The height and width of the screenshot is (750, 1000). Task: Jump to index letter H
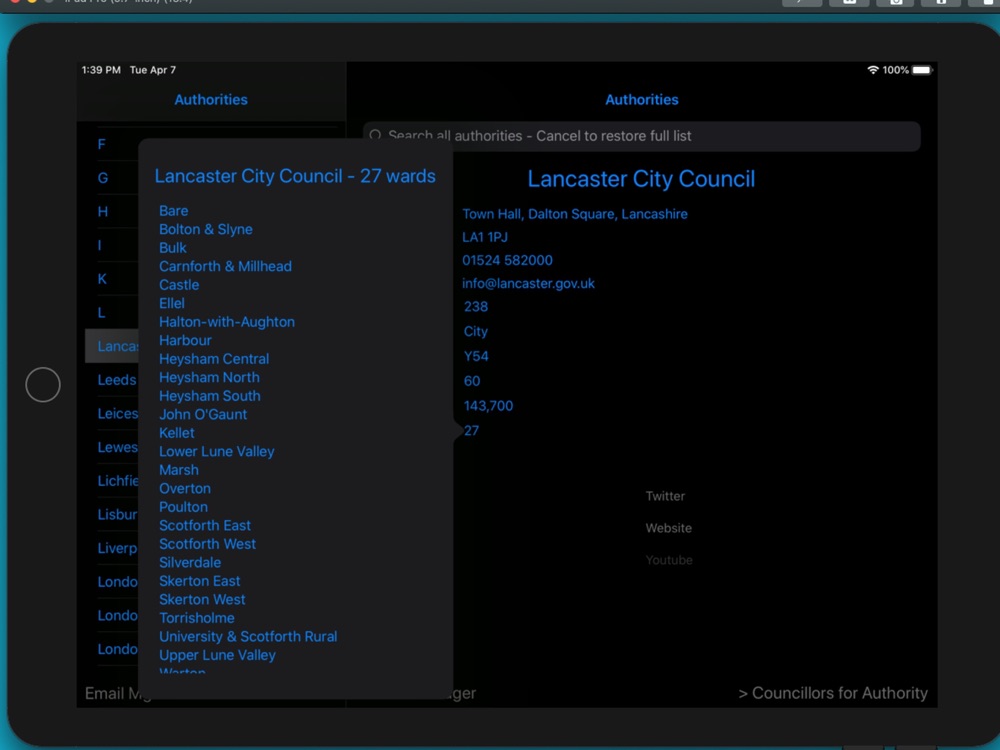point(103,212)
